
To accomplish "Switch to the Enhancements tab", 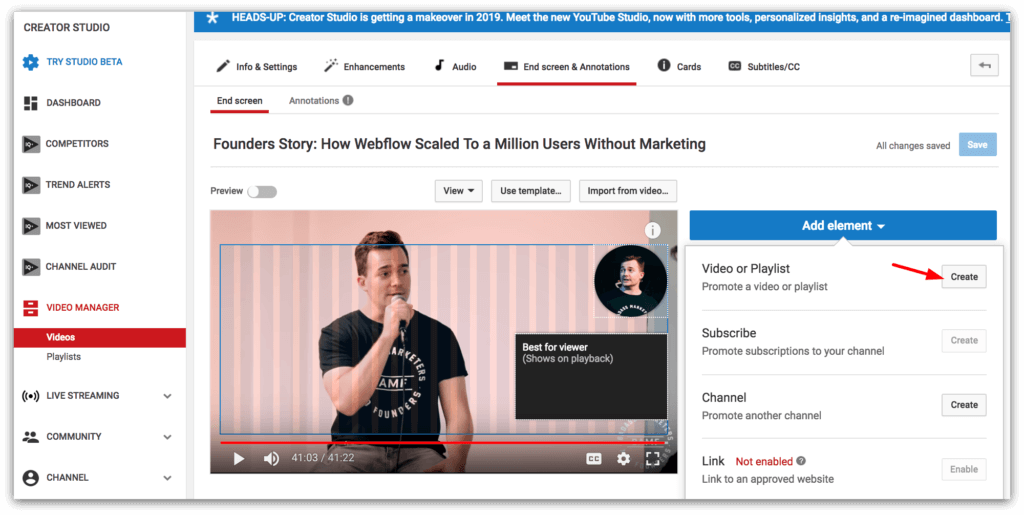I will pyautogui.click(x=364, y=67).
